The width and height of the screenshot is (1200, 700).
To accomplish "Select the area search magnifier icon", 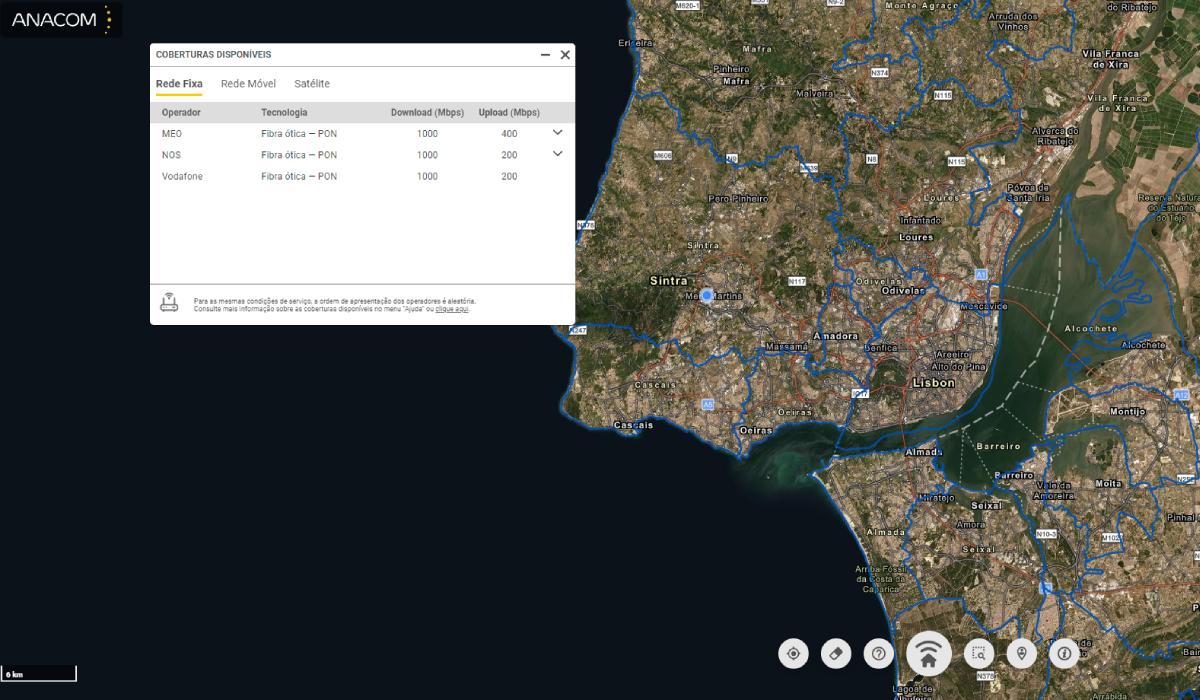I will tap(979, 654).
